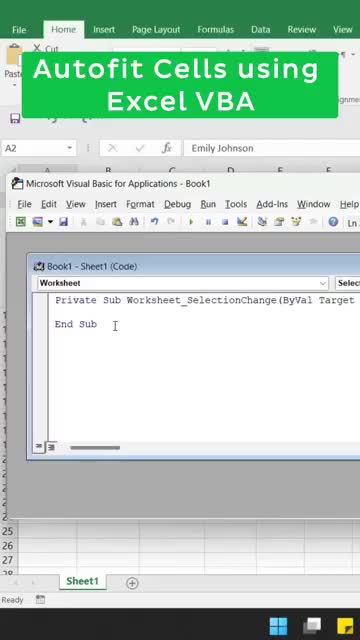Switch to the Page Layout ribbon tab

click(x=156, y=29)
